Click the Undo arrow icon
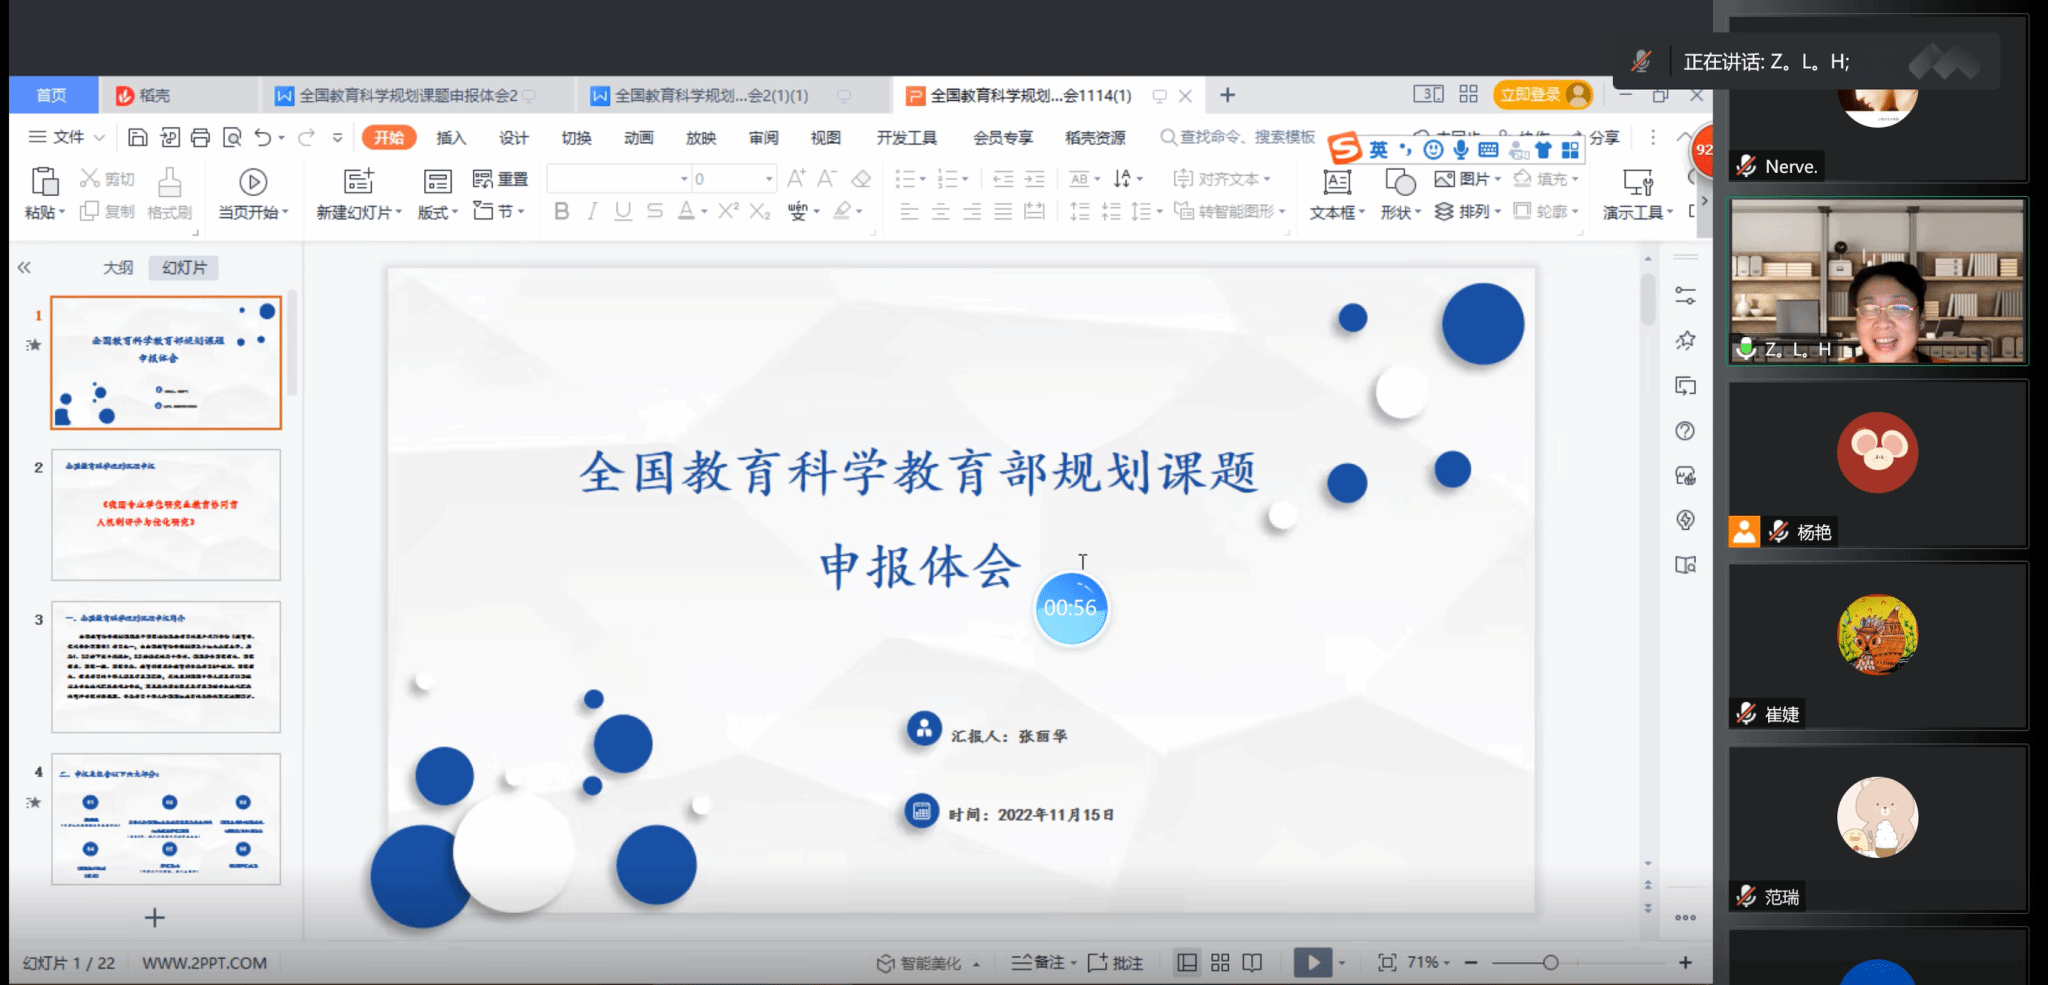The image size is (2048, 985). [x=262, y=137]
